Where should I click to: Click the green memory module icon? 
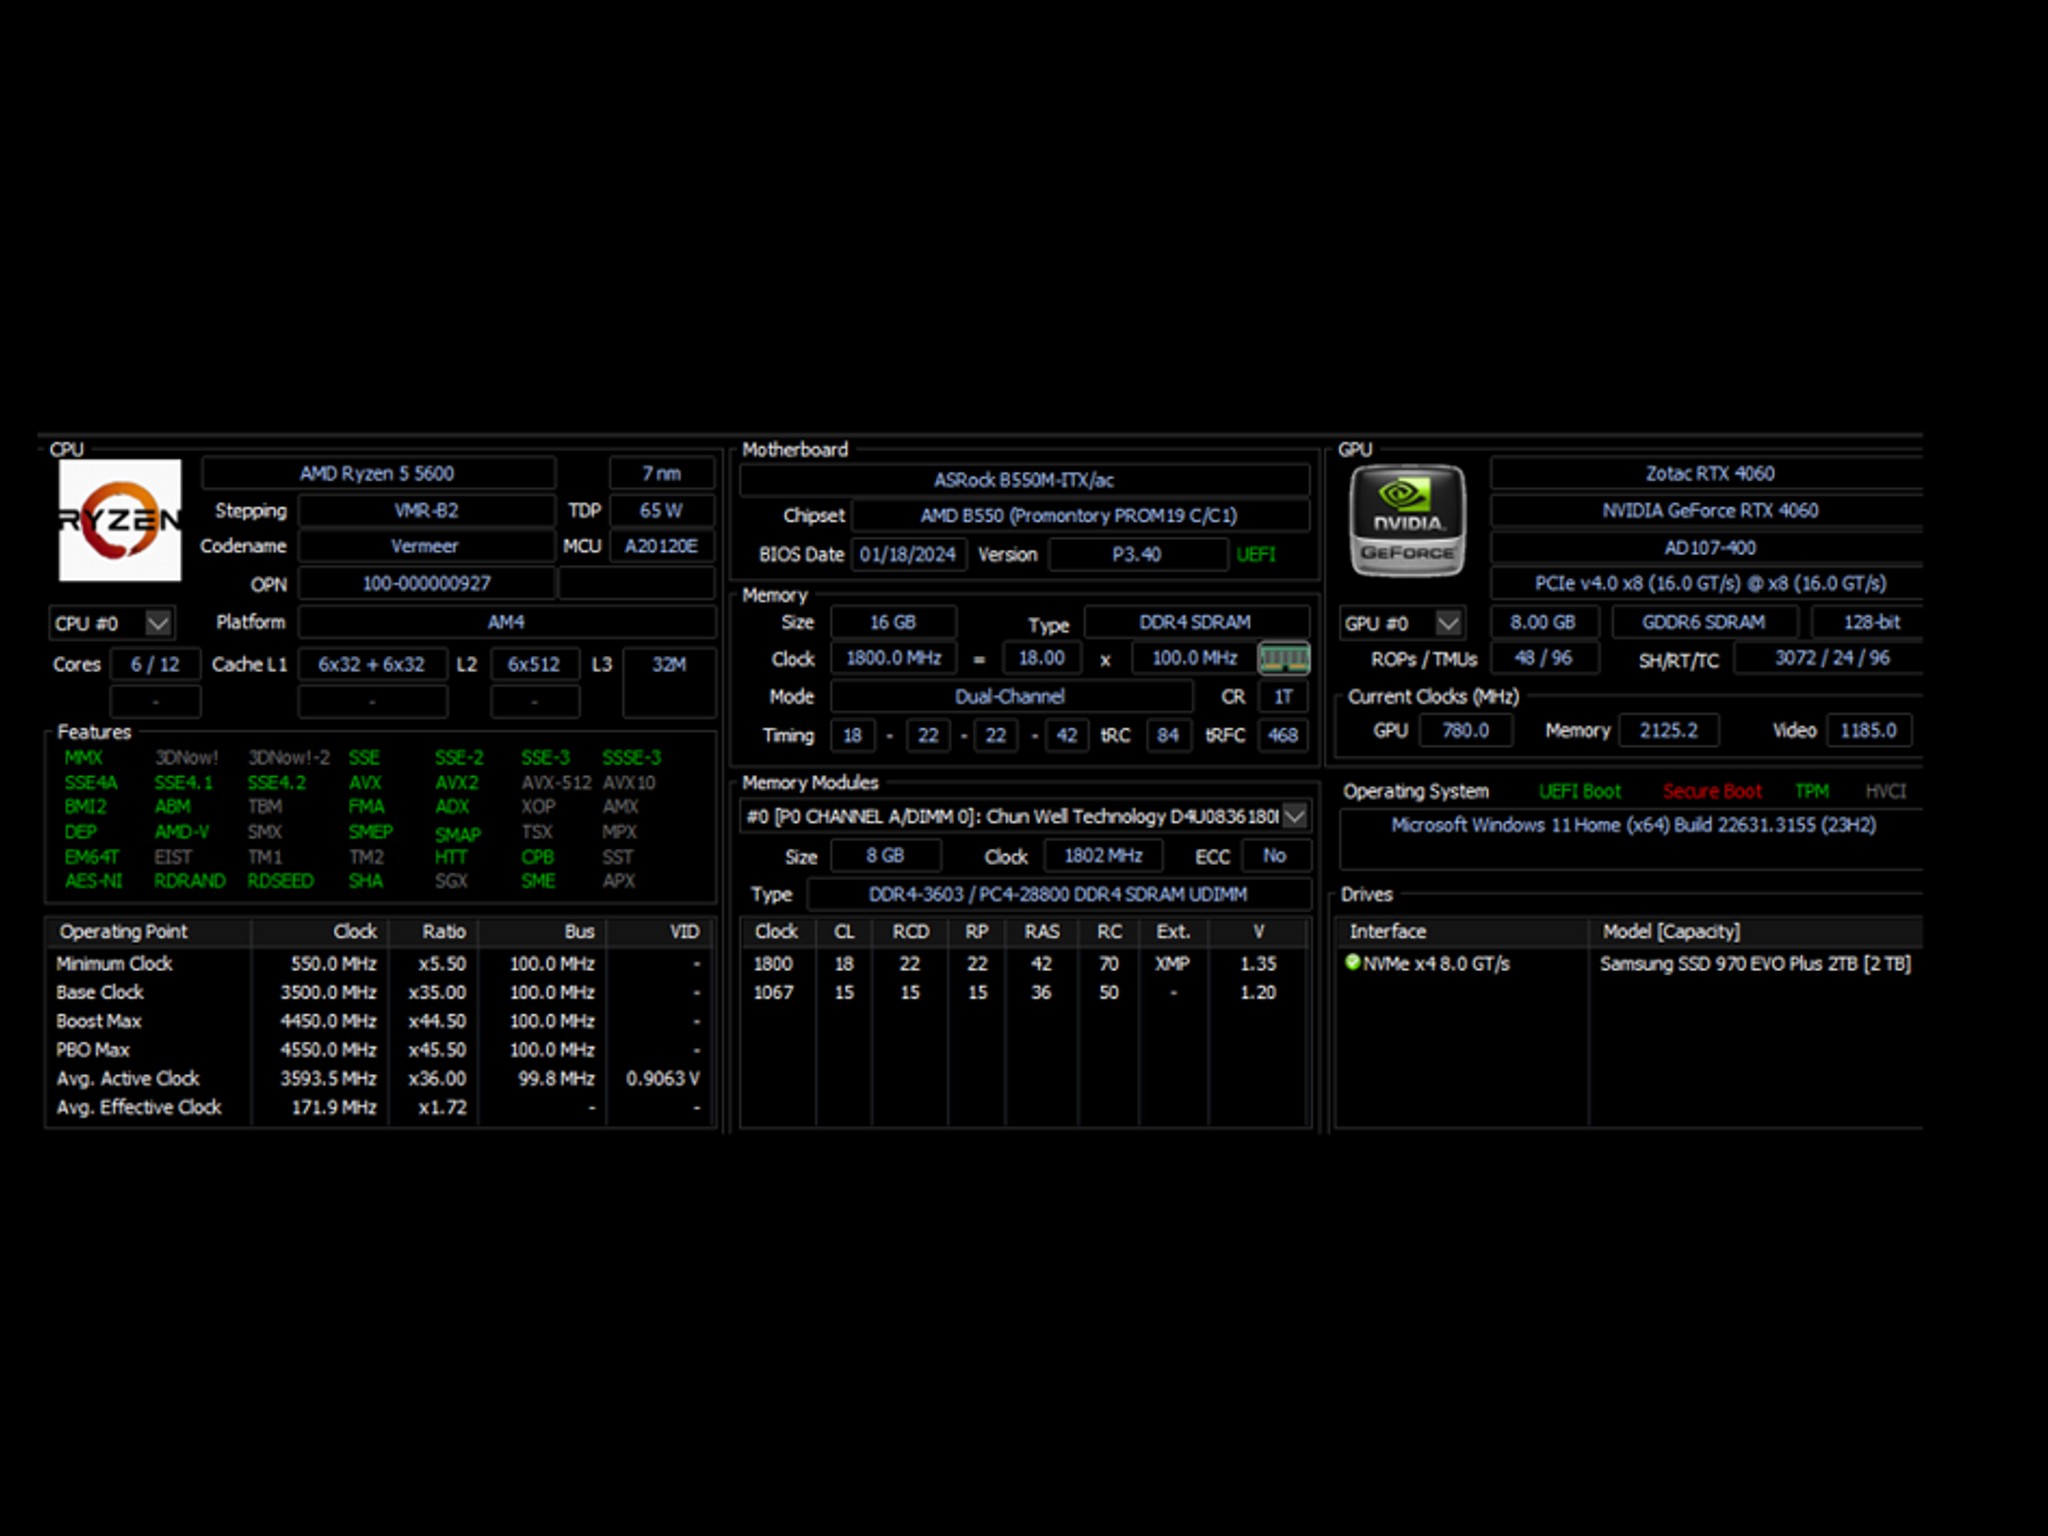click(x=1283, y=658)
